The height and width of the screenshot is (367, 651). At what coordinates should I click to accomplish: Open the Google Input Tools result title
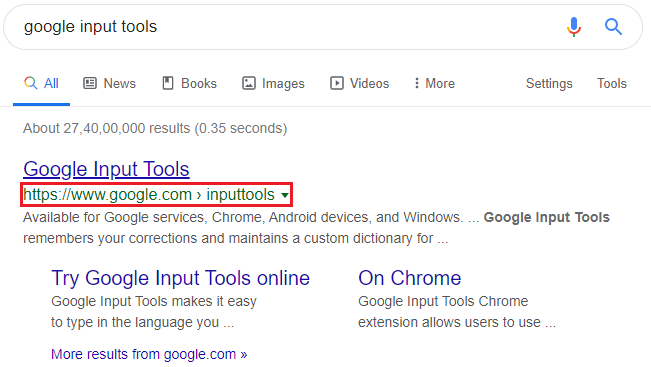106,169
